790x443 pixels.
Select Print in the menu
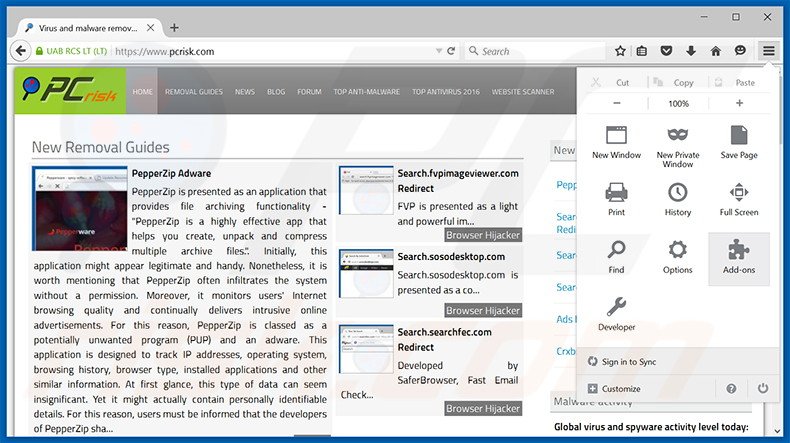click(616, 200)
